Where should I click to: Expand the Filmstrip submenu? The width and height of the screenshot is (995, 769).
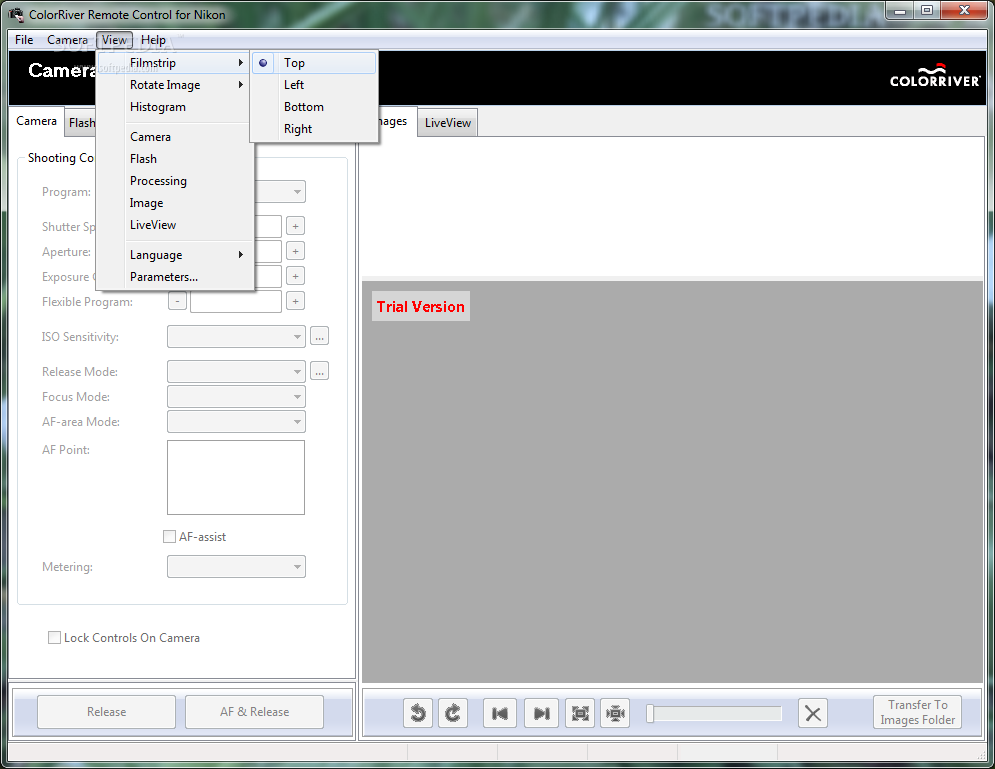[x=175, y=63]
